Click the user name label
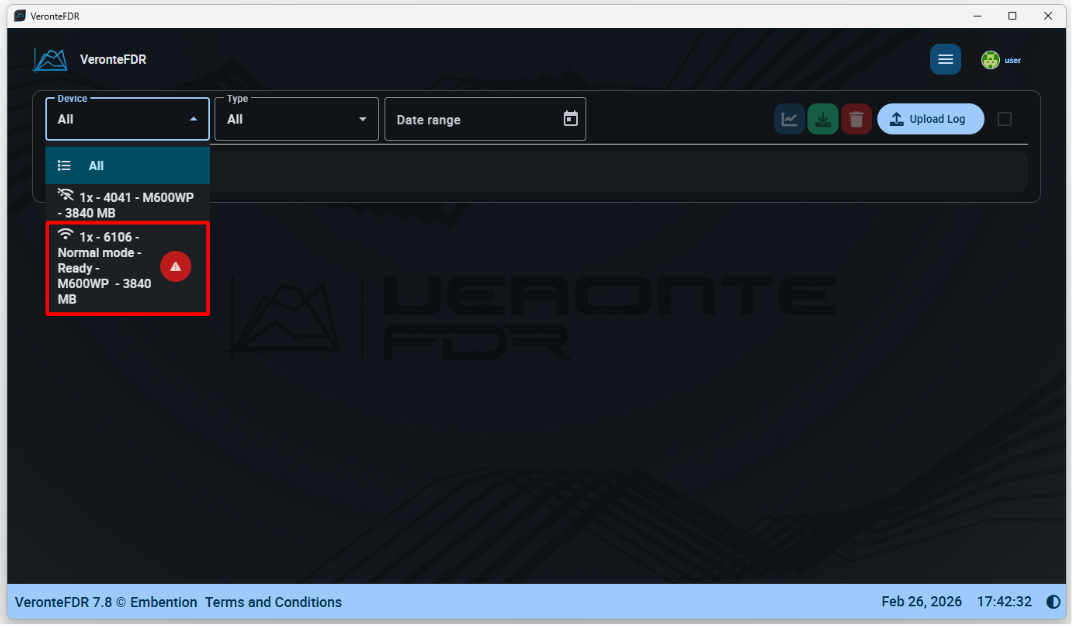Viewport: 1073px width, 626px height. tap(1013, 60)
